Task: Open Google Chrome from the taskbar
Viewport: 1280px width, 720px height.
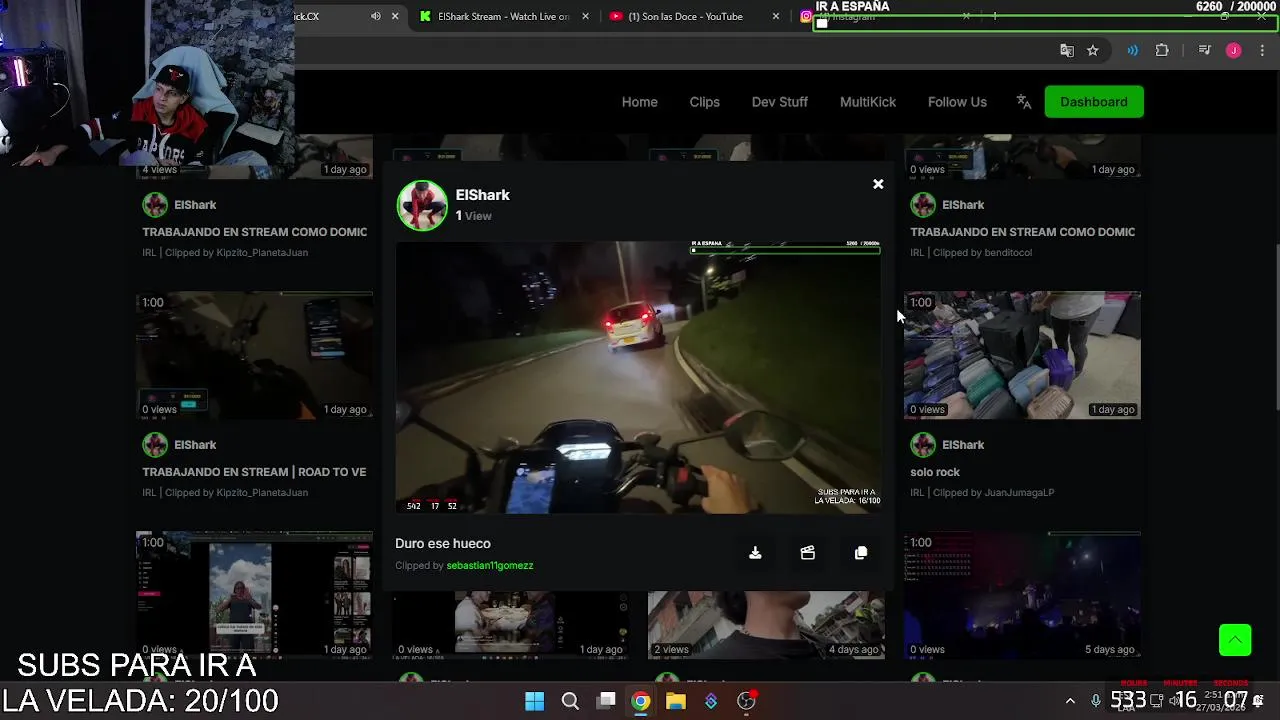Action: 641,701
